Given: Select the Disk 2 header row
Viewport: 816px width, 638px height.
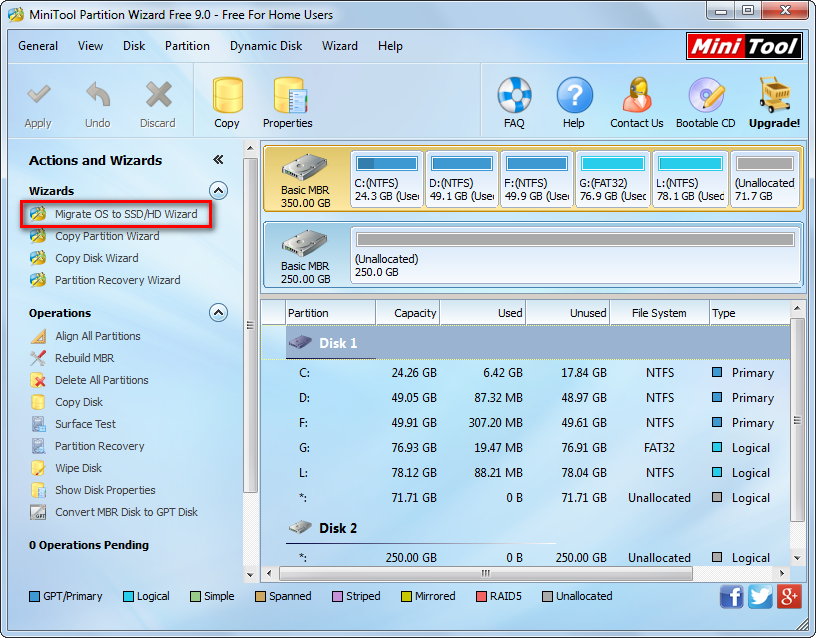Looking at the screenshot, I should point(525,528).
